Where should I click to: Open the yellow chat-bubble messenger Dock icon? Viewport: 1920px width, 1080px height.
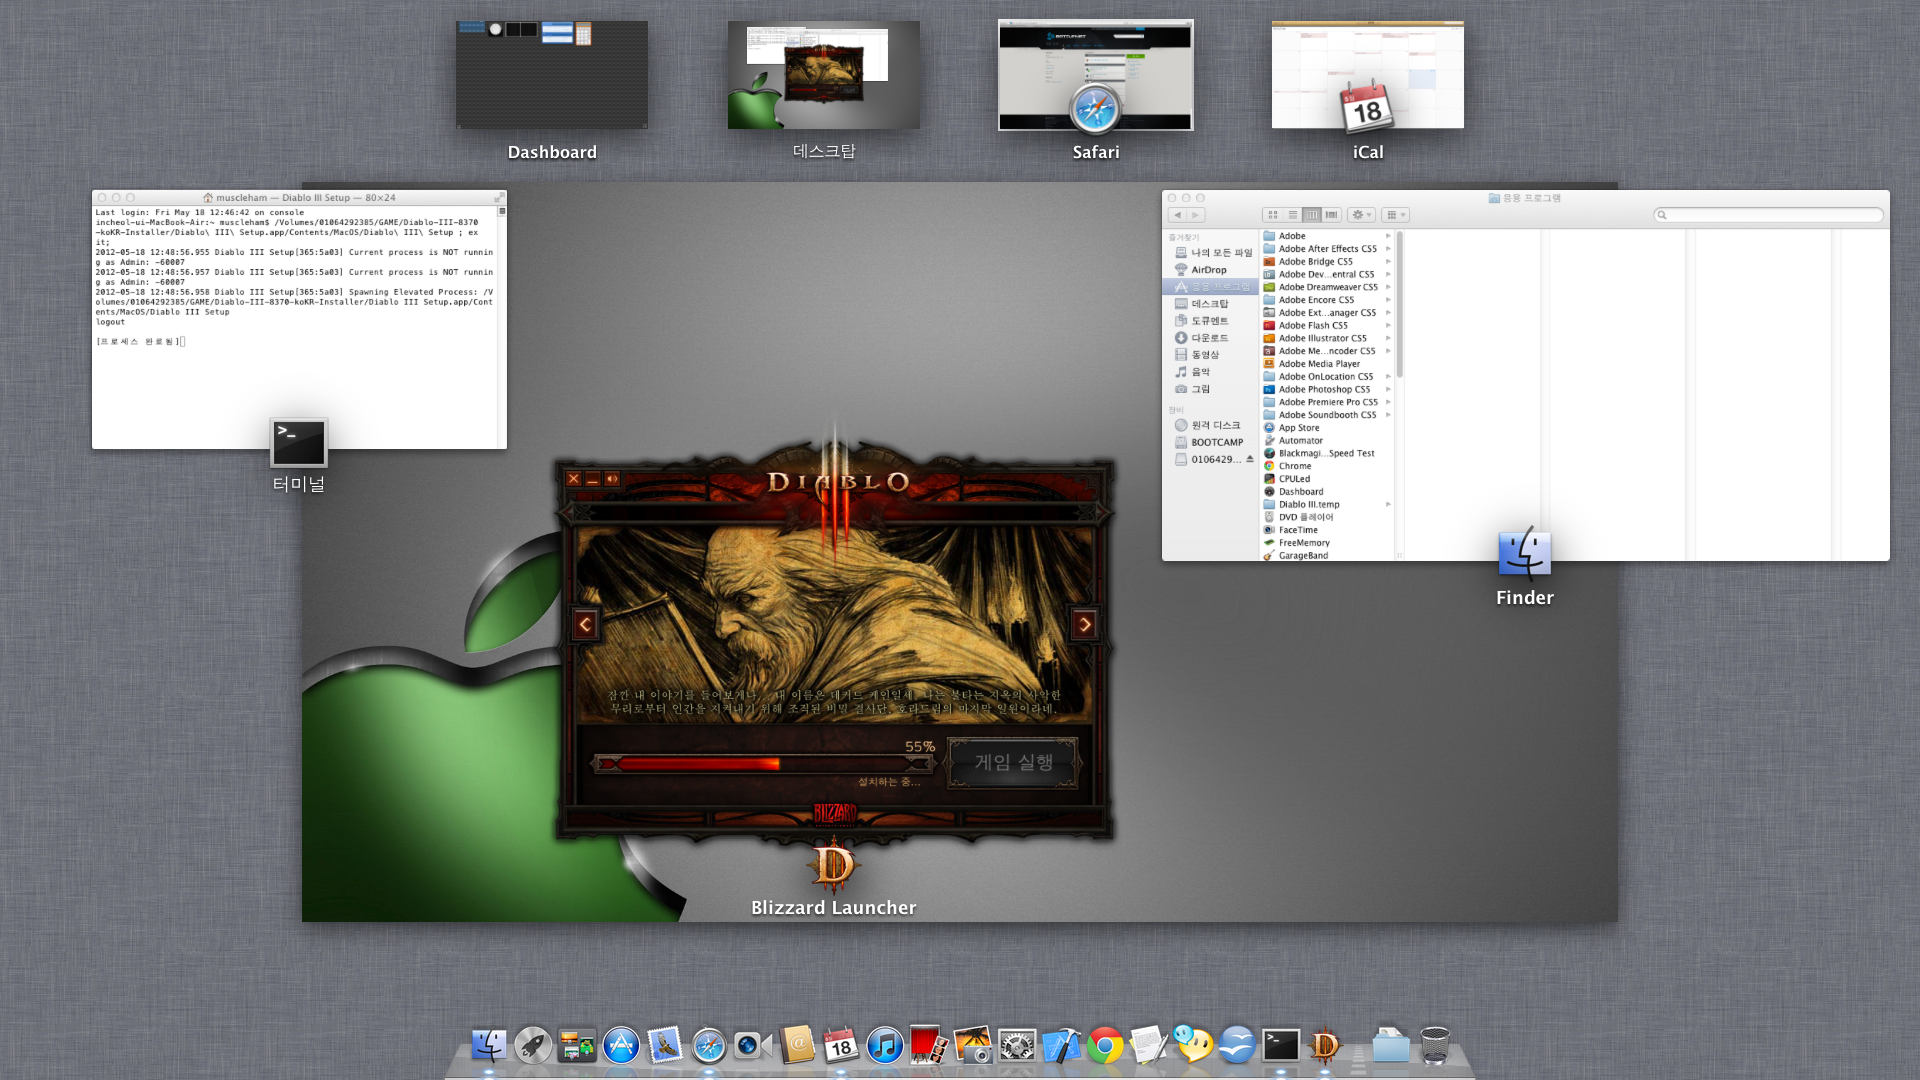click(1193, 1046)
